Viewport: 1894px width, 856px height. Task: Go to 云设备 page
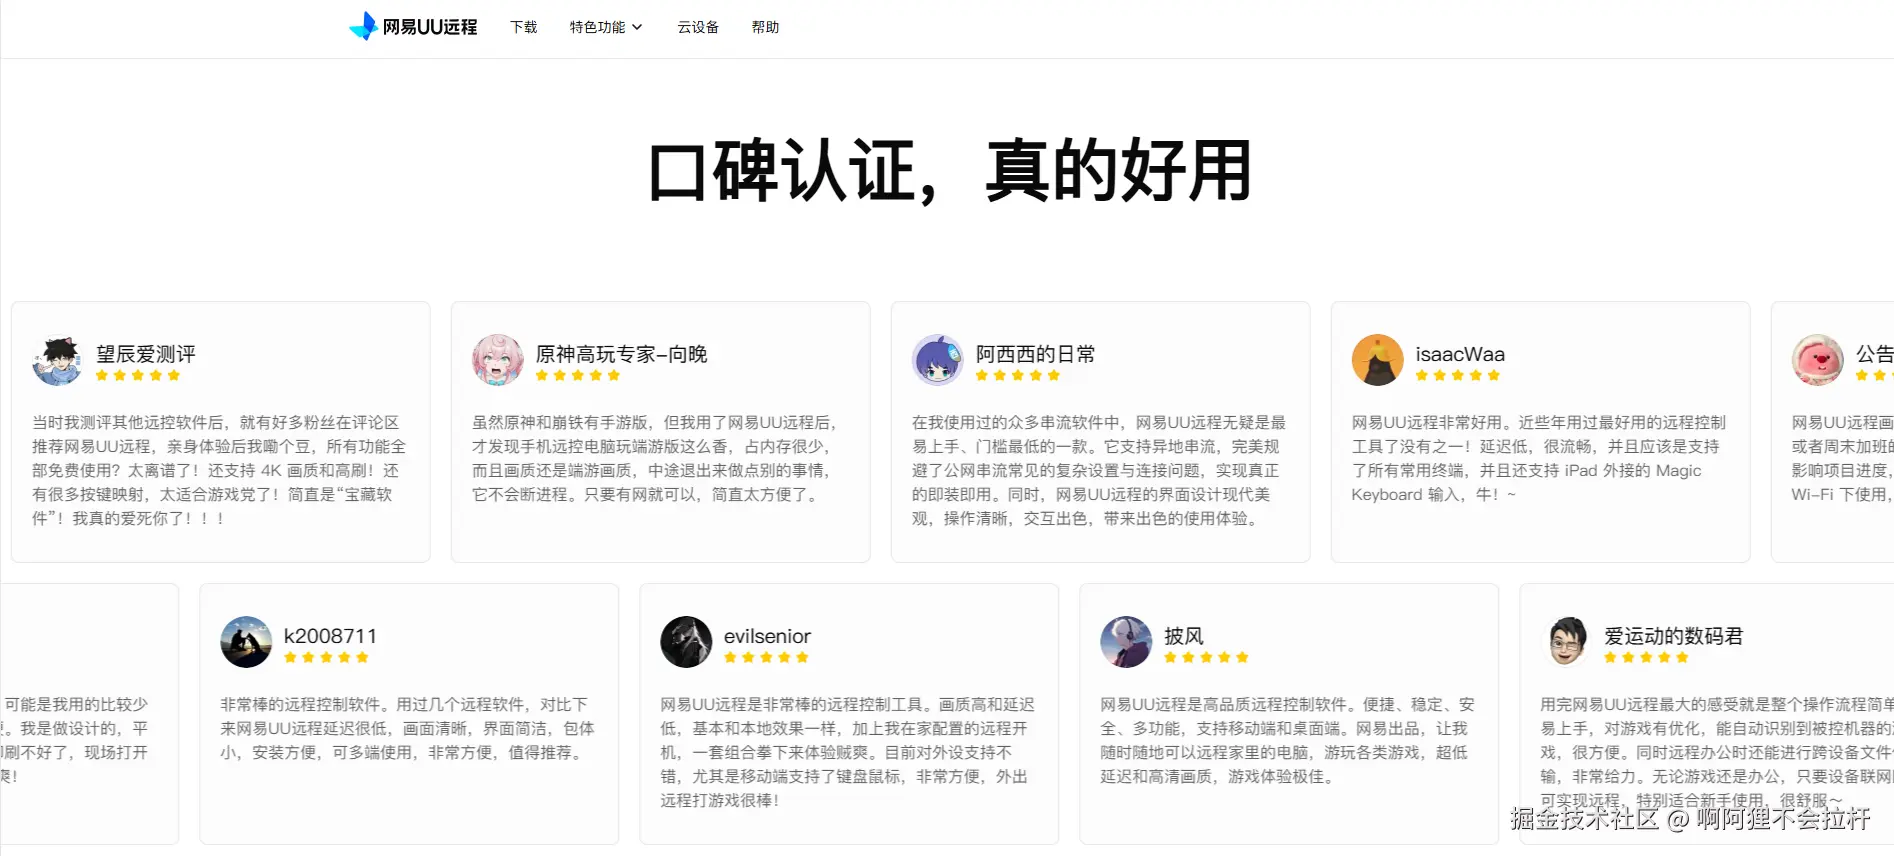tap(698, 27)
